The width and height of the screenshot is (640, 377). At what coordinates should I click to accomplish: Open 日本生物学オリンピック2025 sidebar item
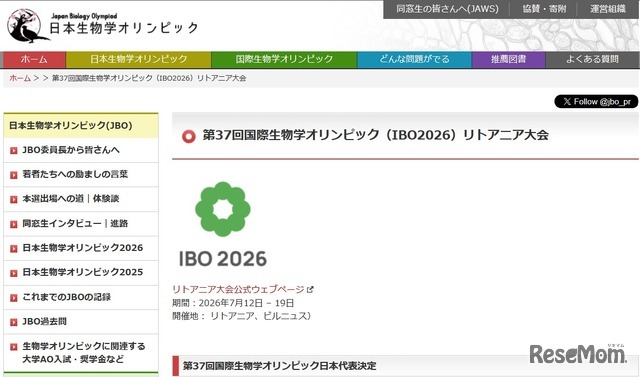(81, 273)
